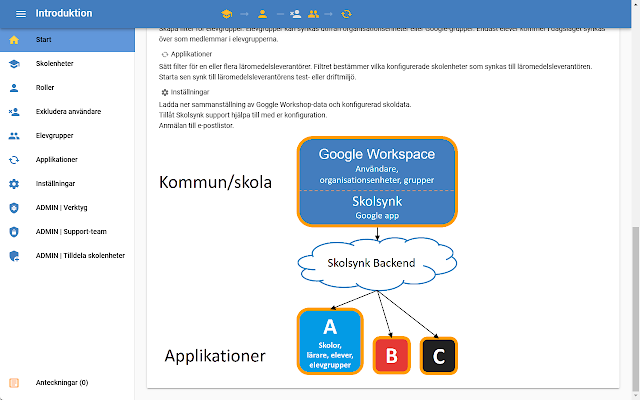Click the remove-person icon beside Exkludera användare

(14, 112)
